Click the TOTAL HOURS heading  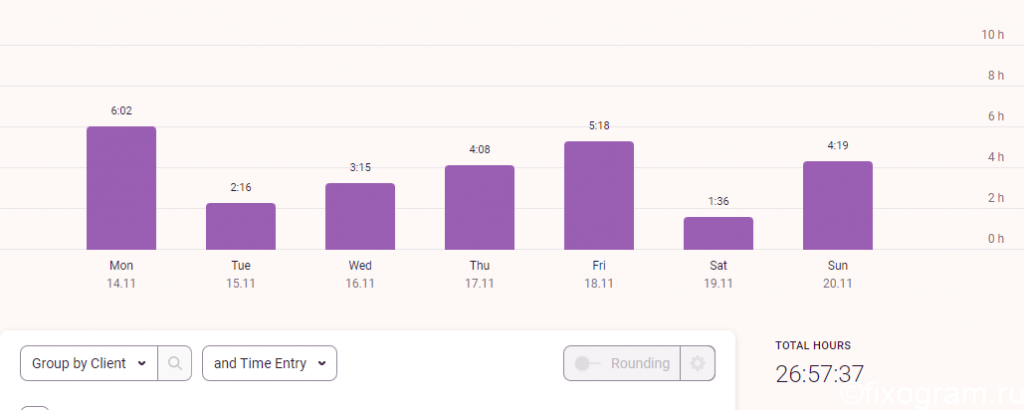pos(813,345)
